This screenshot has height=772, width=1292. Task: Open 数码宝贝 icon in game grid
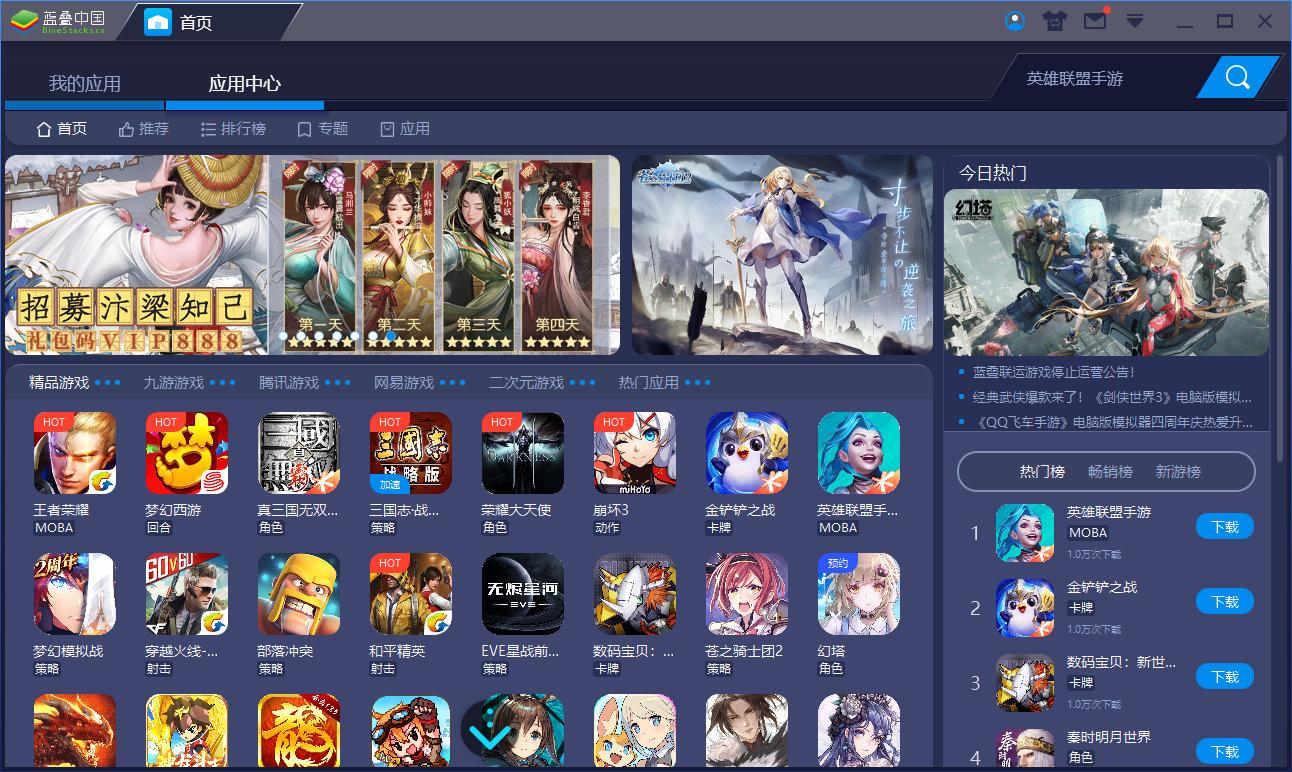tap(635, 594)
